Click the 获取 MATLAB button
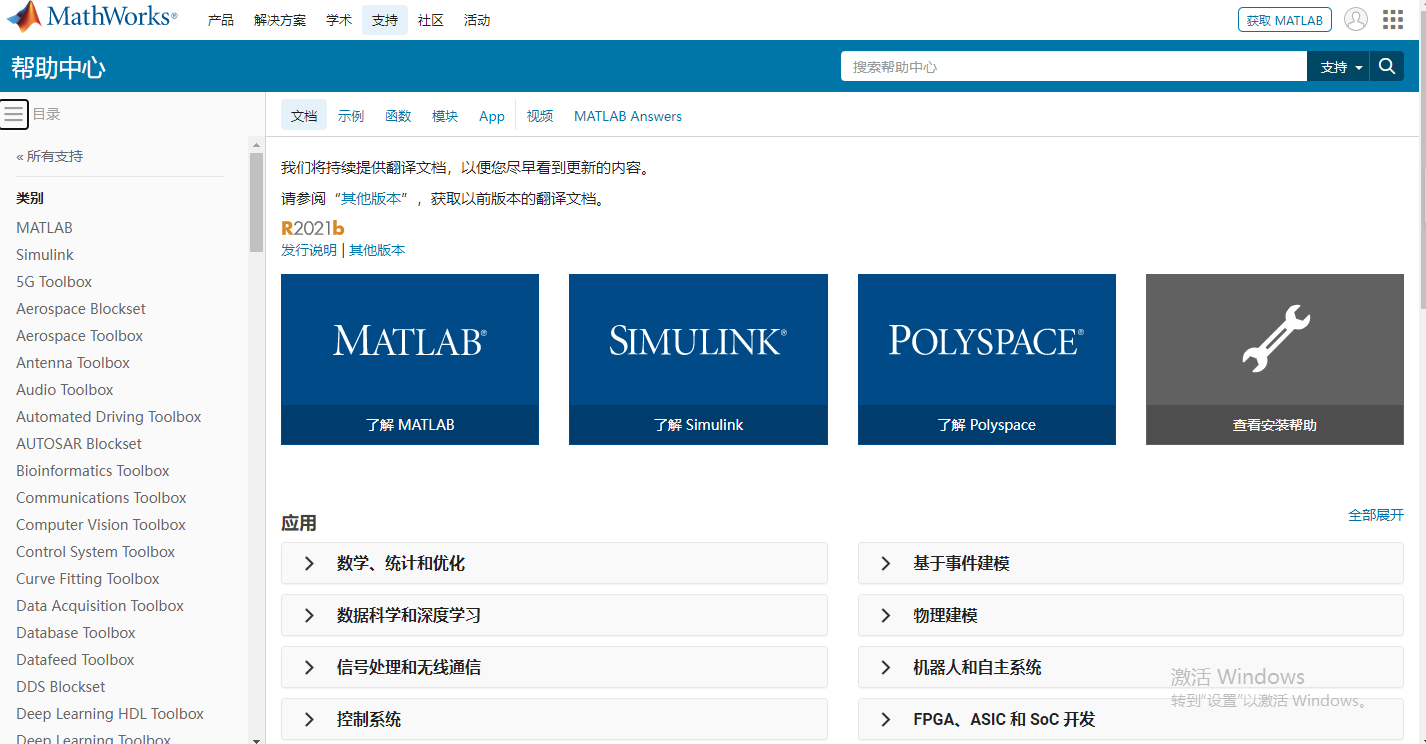Viewport: 1426px width, 744px height. [x=1285, y=20]
